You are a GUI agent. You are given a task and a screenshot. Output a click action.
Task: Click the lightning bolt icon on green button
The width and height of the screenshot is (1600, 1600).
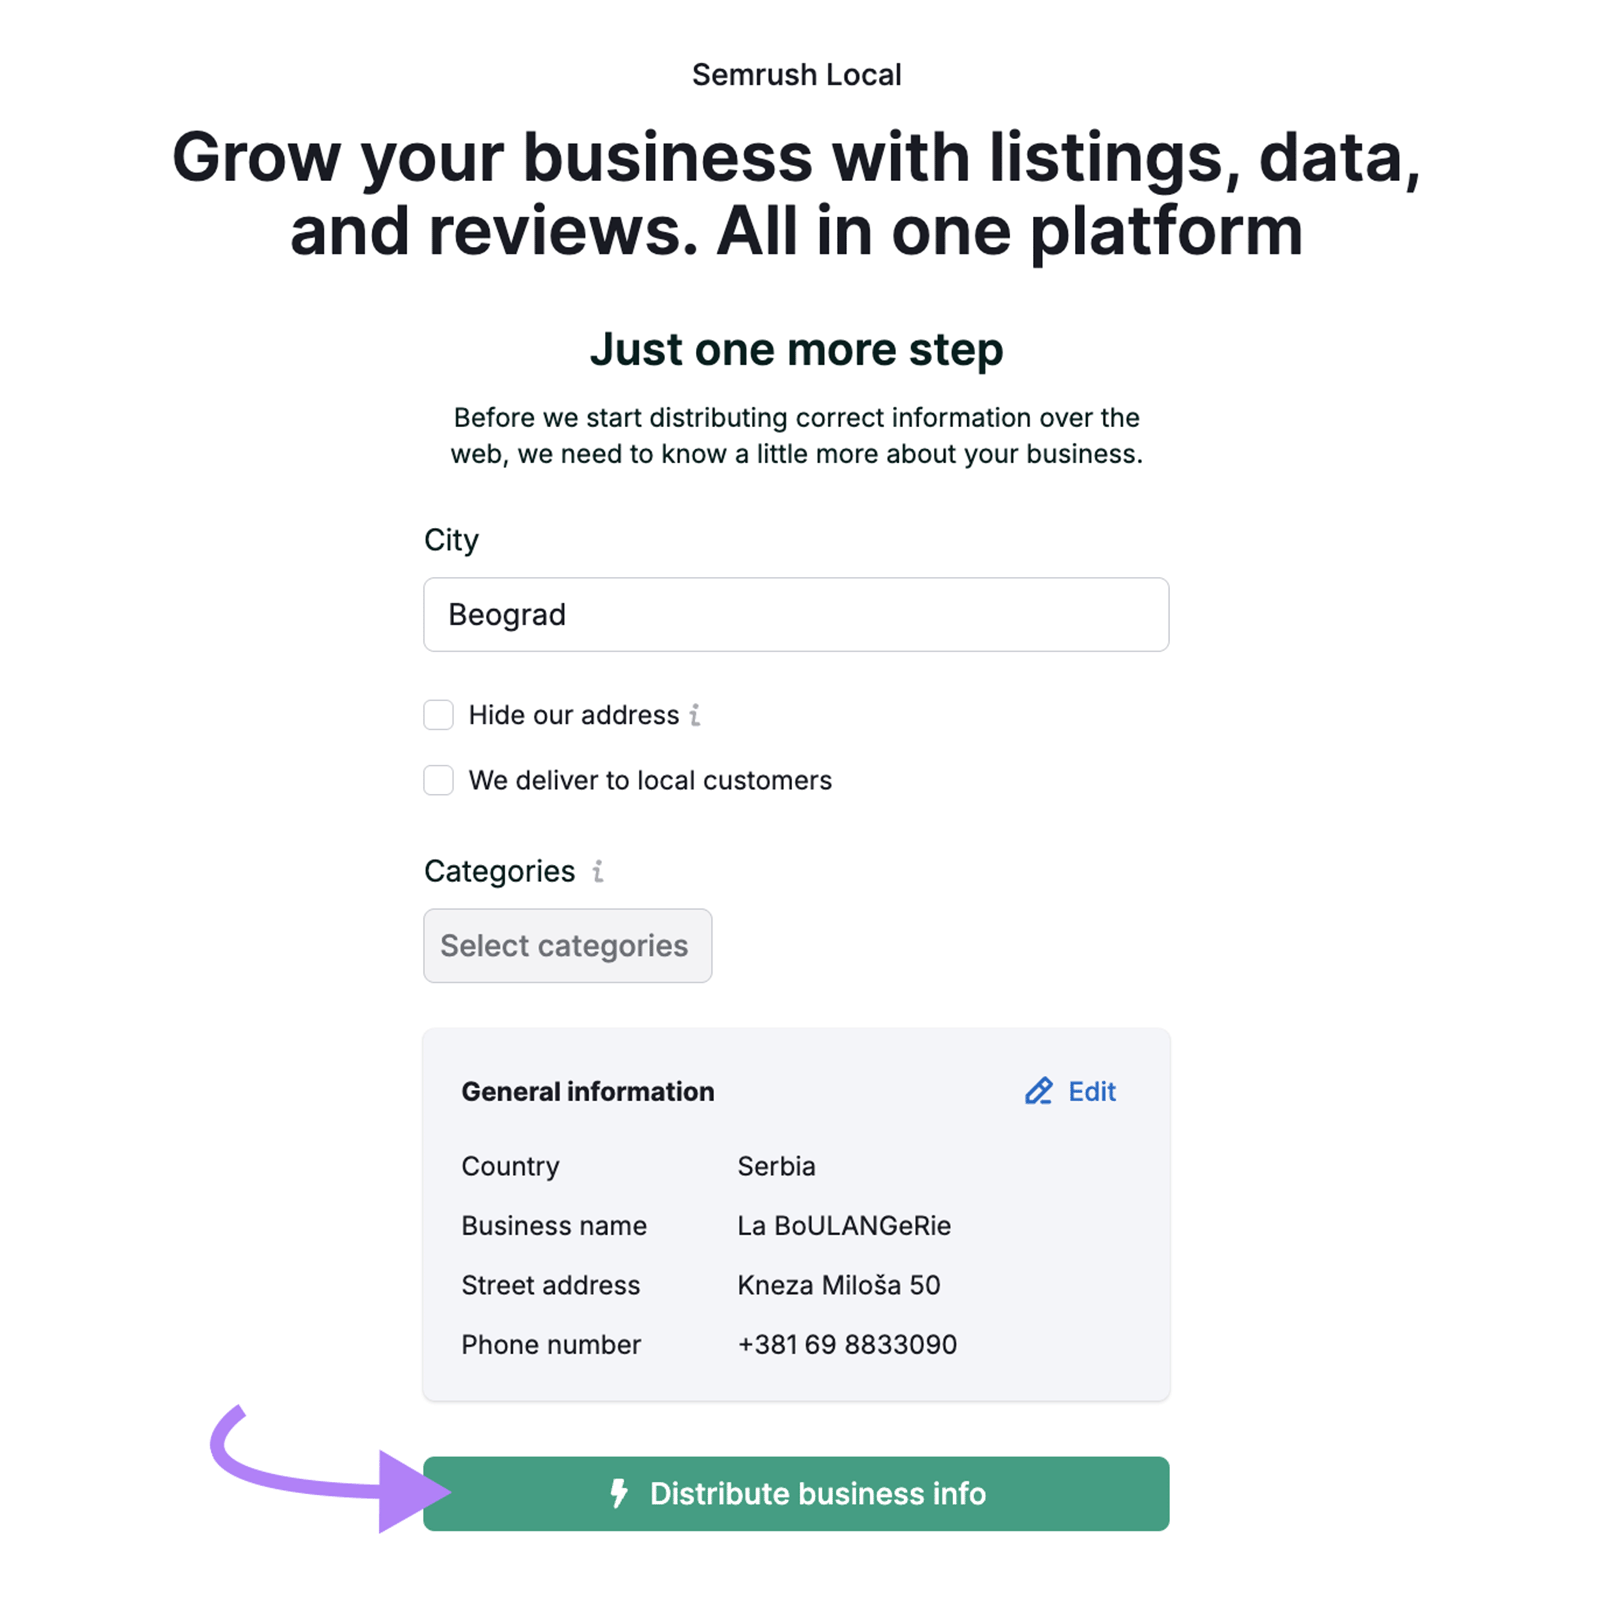click(619, 1493)
